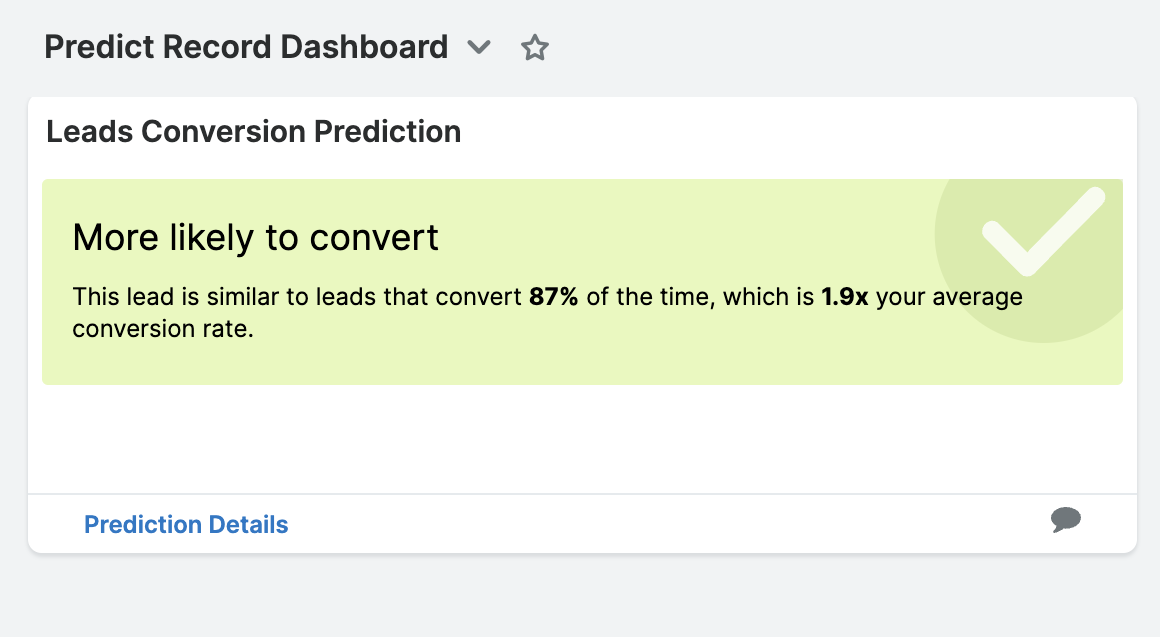Click the "This lead is similar" sentence start
1160x637 pixels.
150,297
